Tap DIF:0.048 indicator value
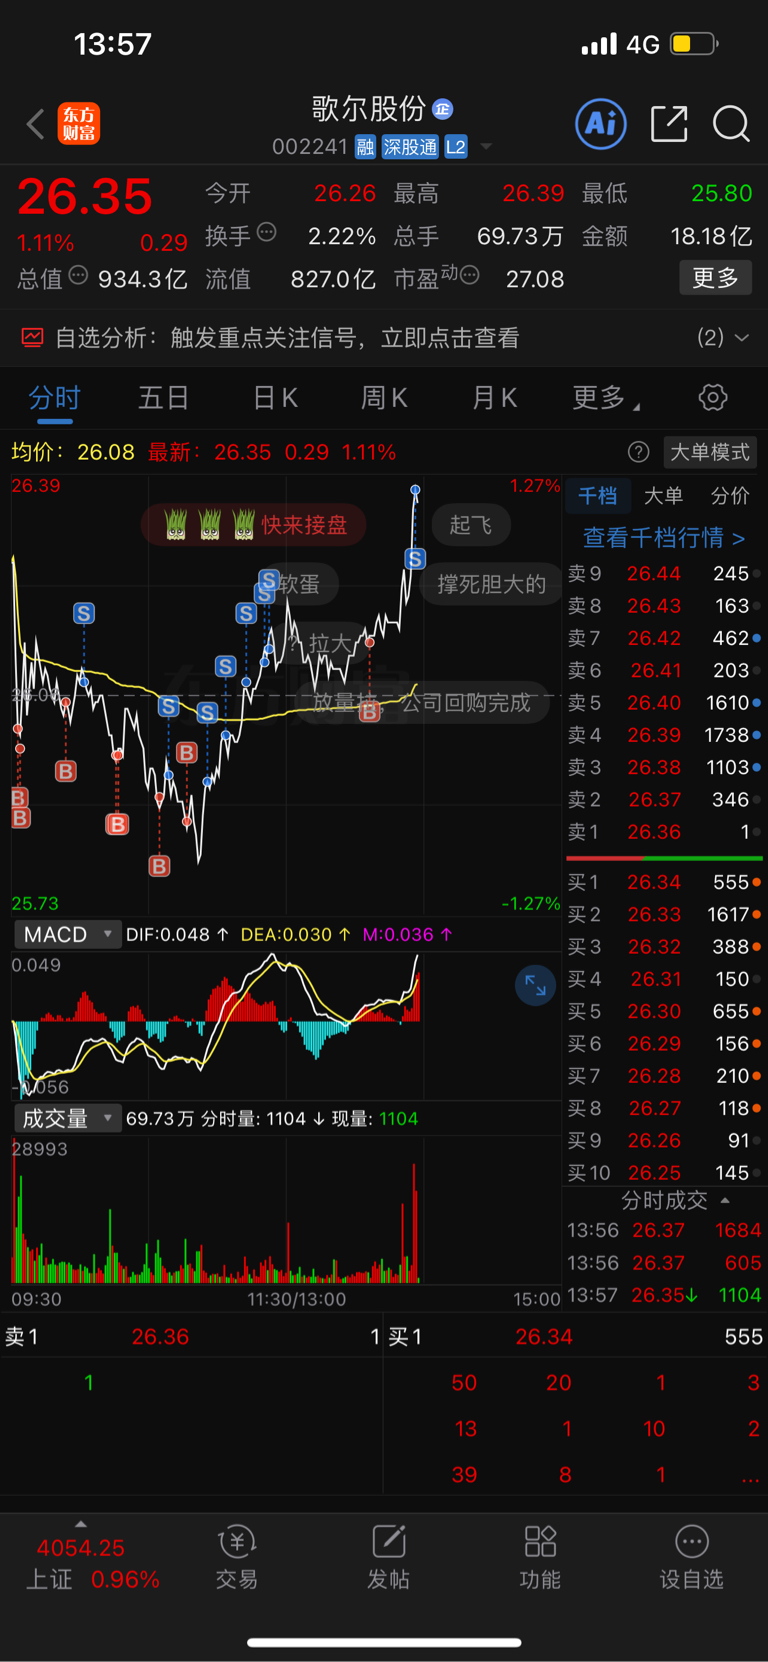 coord(177,934)
